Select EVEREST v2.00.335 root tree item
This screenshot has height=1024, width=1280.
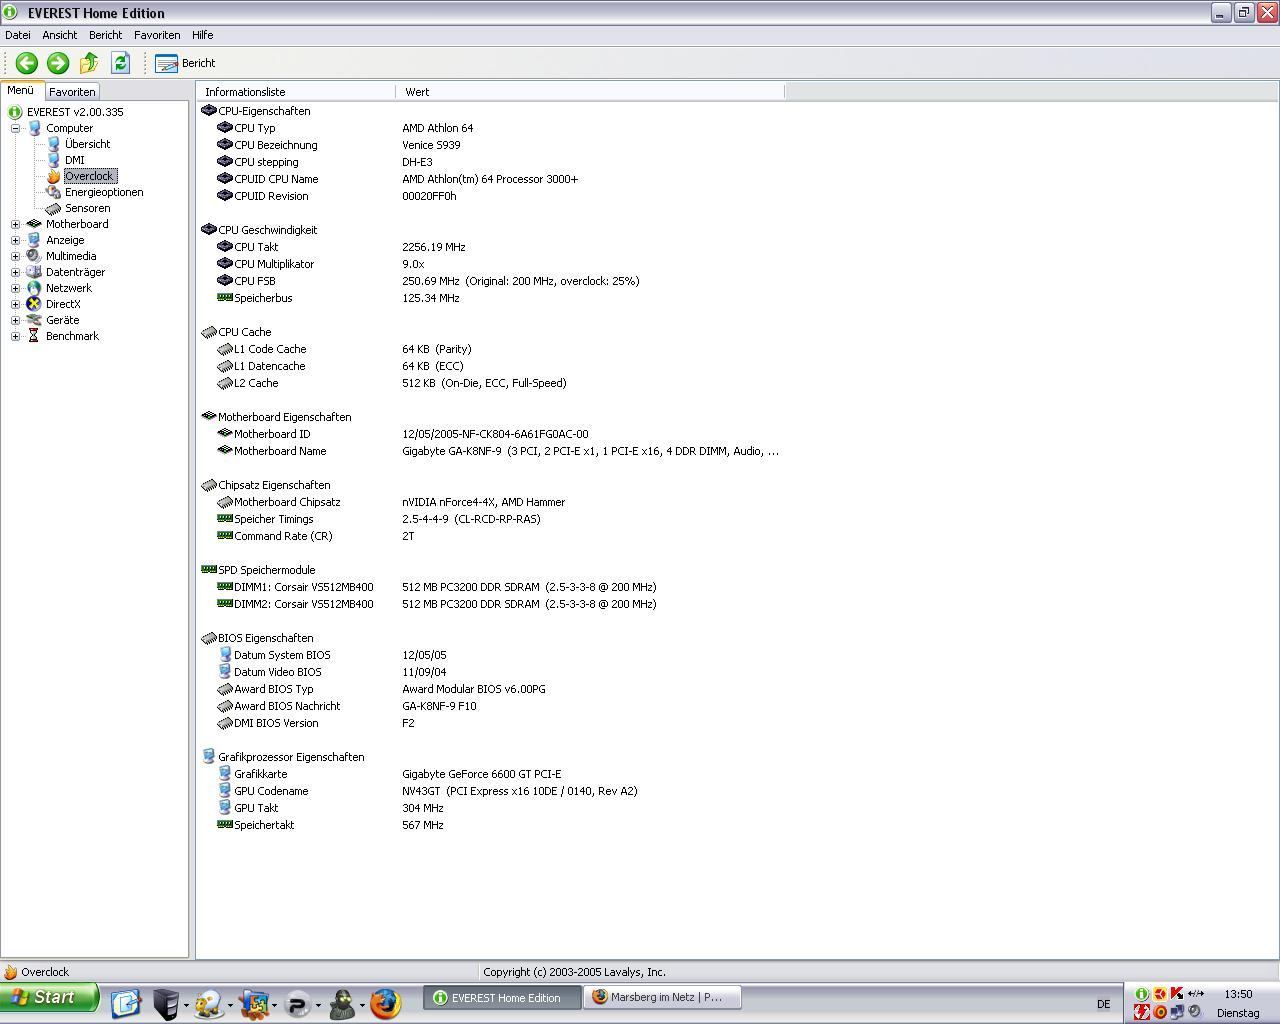pyautogui.click(x=75, y=112)
